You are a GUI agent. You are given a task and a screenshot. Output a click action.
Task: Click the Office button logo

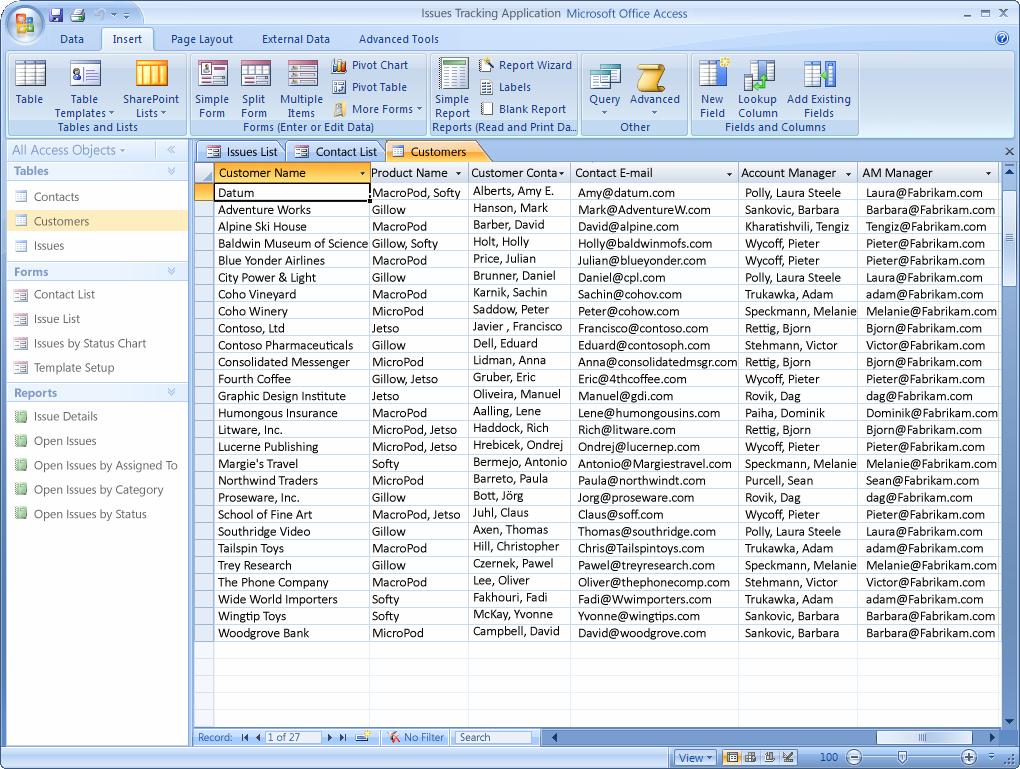24,23
